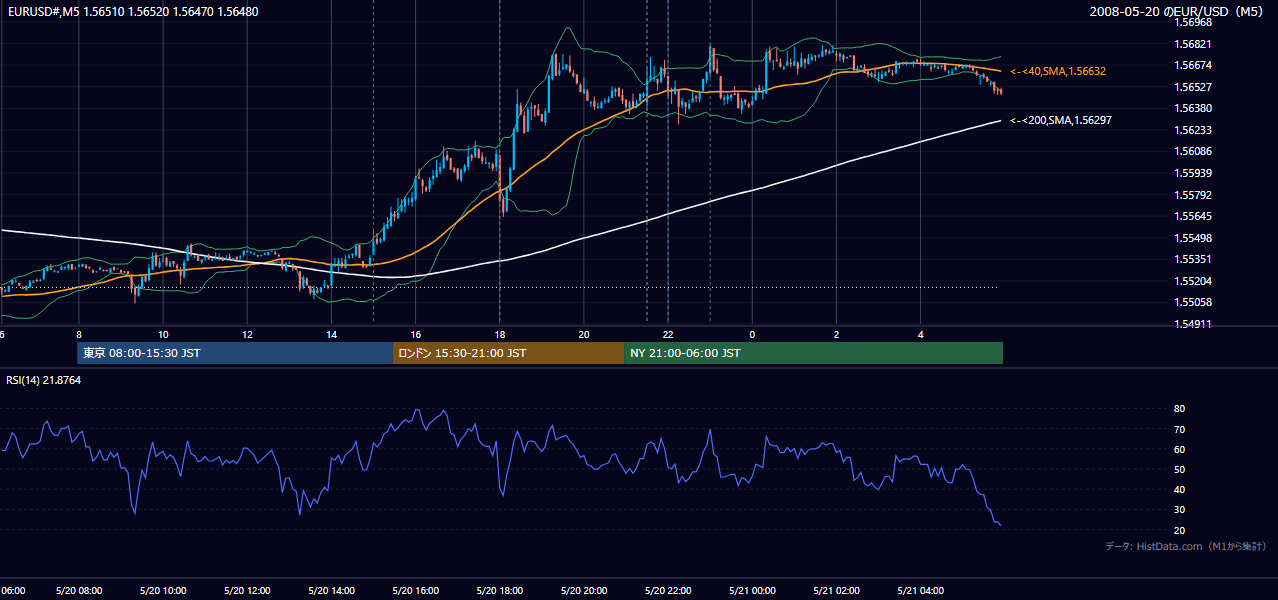The width and height of the screenshot is (1278, 600).
Task: Click the '5/20 10:00' bottom time label
Action: click(162, 591)
